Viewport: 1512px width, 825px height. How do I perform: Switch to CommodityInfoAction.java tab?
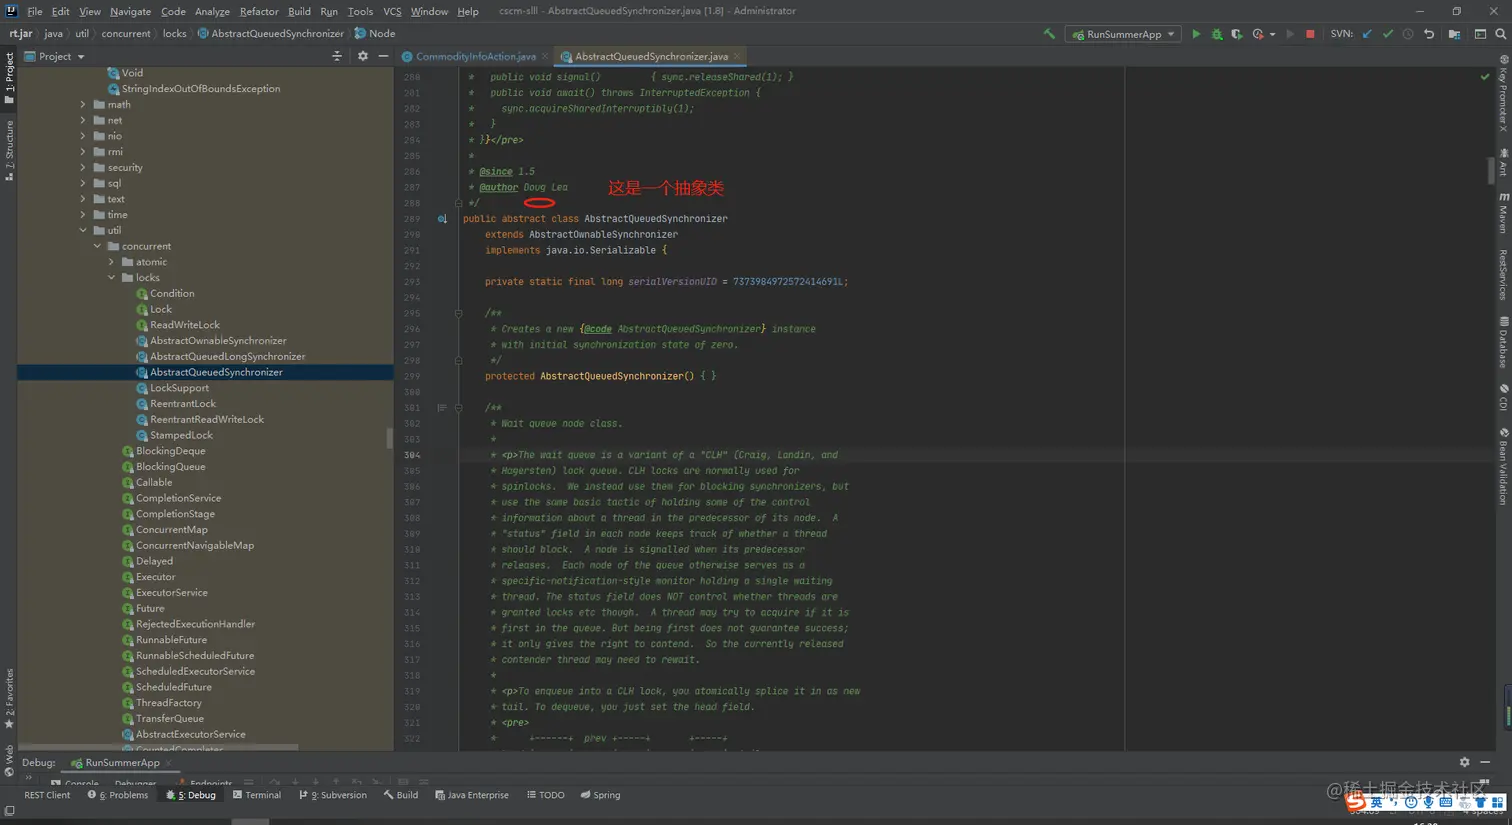(475, 57)
